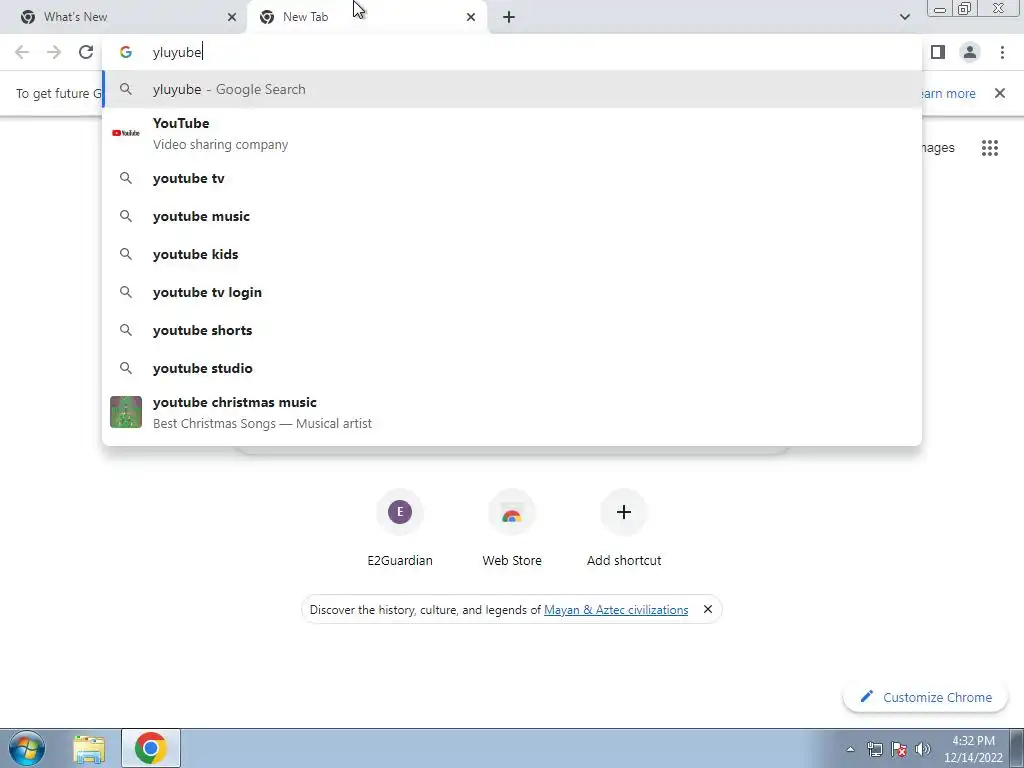Follow the Mayan & Aztec civilizations link
1024x768 pixels.
pyautogui.click(x=616, y=609)
